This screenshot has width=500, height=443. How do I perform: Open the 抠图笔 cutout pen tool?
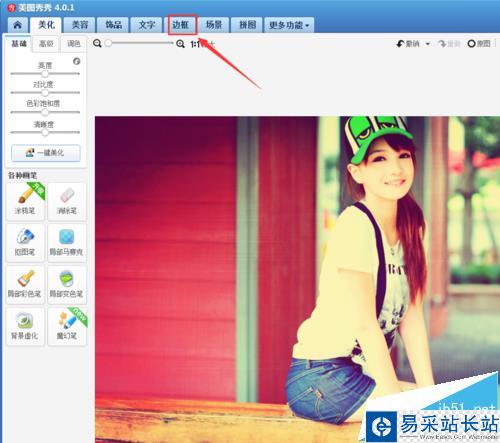pyautogui.click(x=25, y=243)
